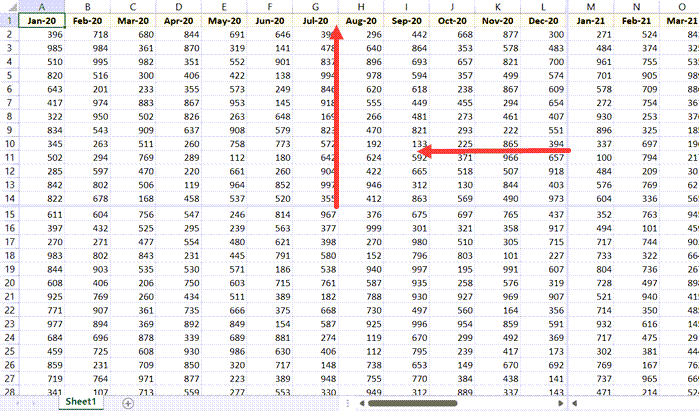Viewport: 699px width, 411px height.
Task: Select column G header
Action: [x=318, y=6]
